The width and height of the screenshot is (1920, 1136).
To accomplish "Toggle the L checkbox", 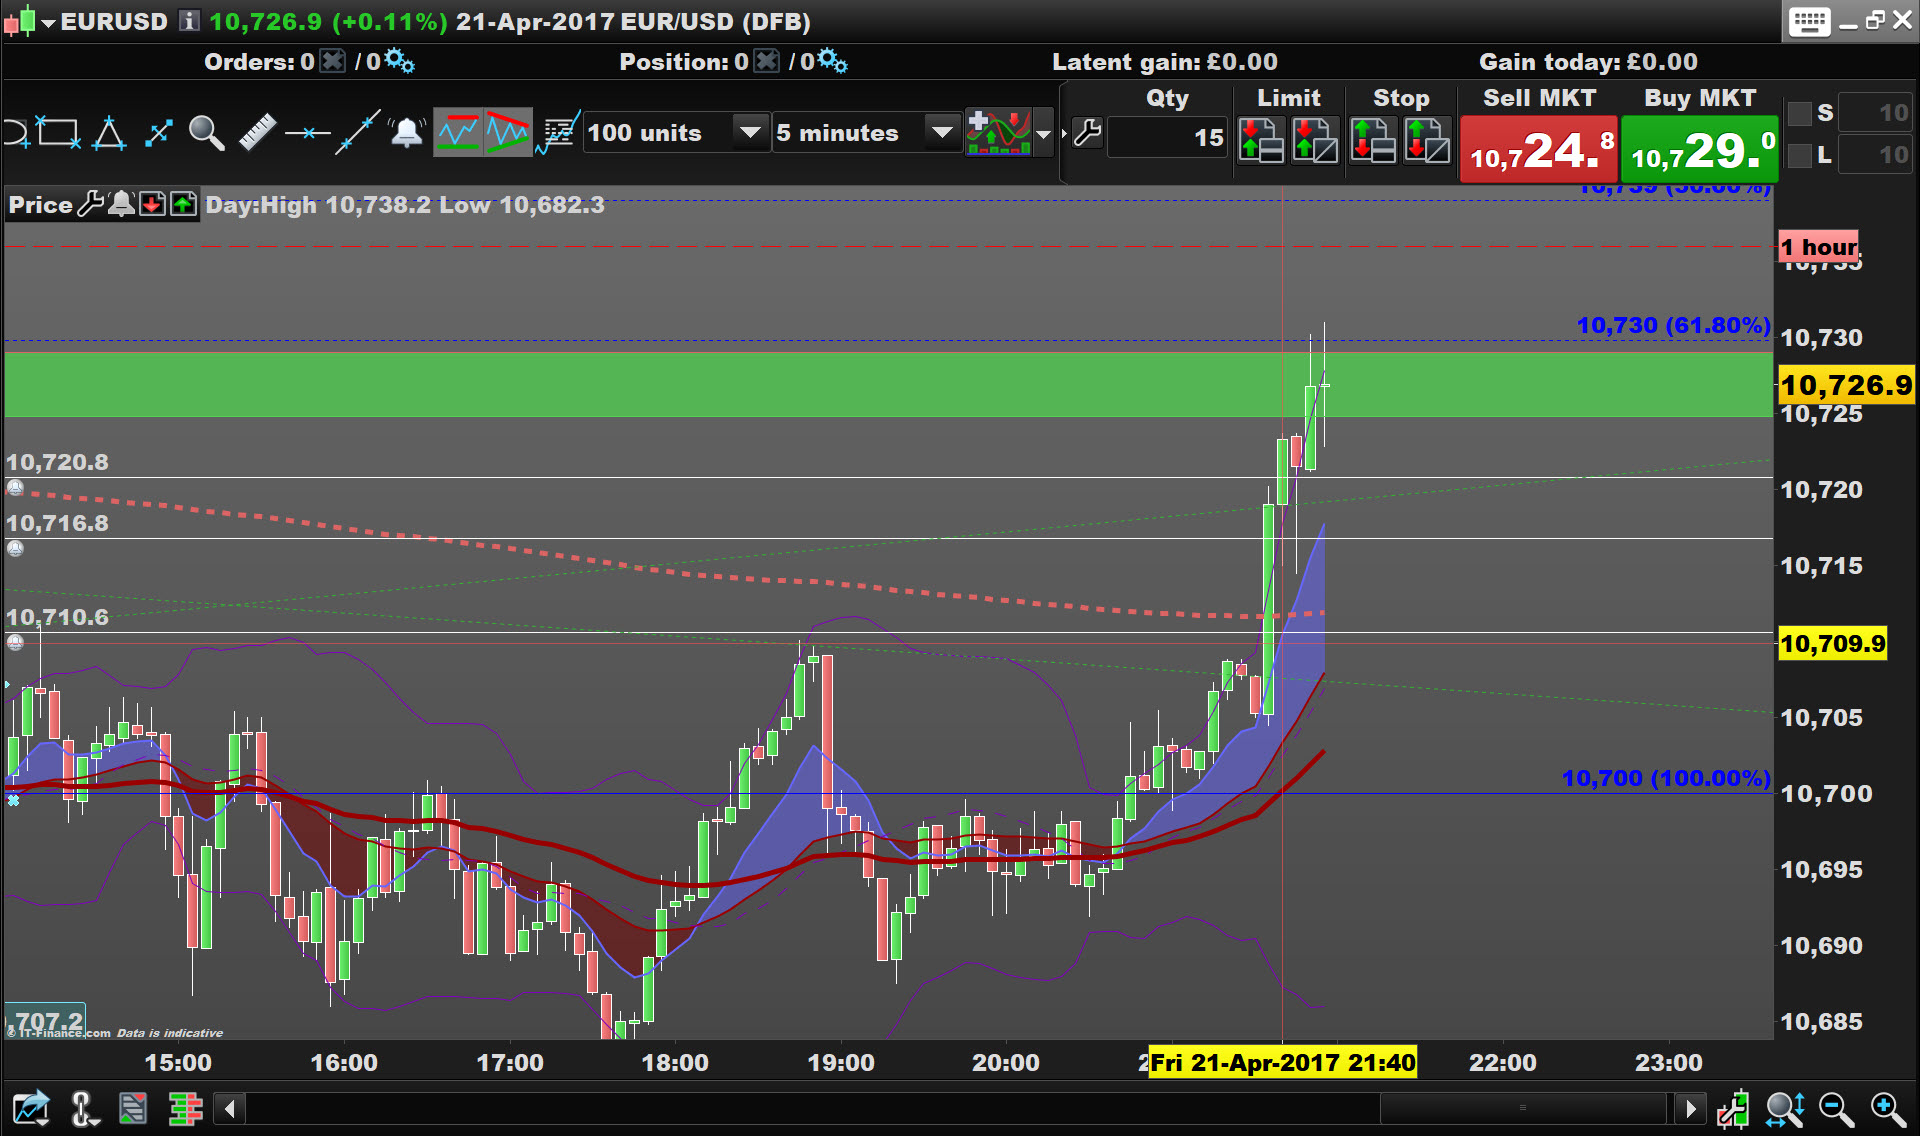I will coord(1799,155).
